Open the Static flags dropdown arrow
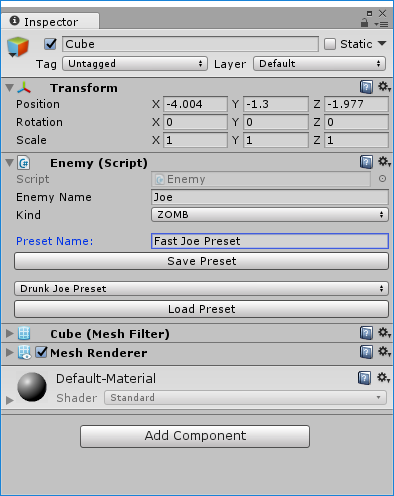 click(382, 44)
